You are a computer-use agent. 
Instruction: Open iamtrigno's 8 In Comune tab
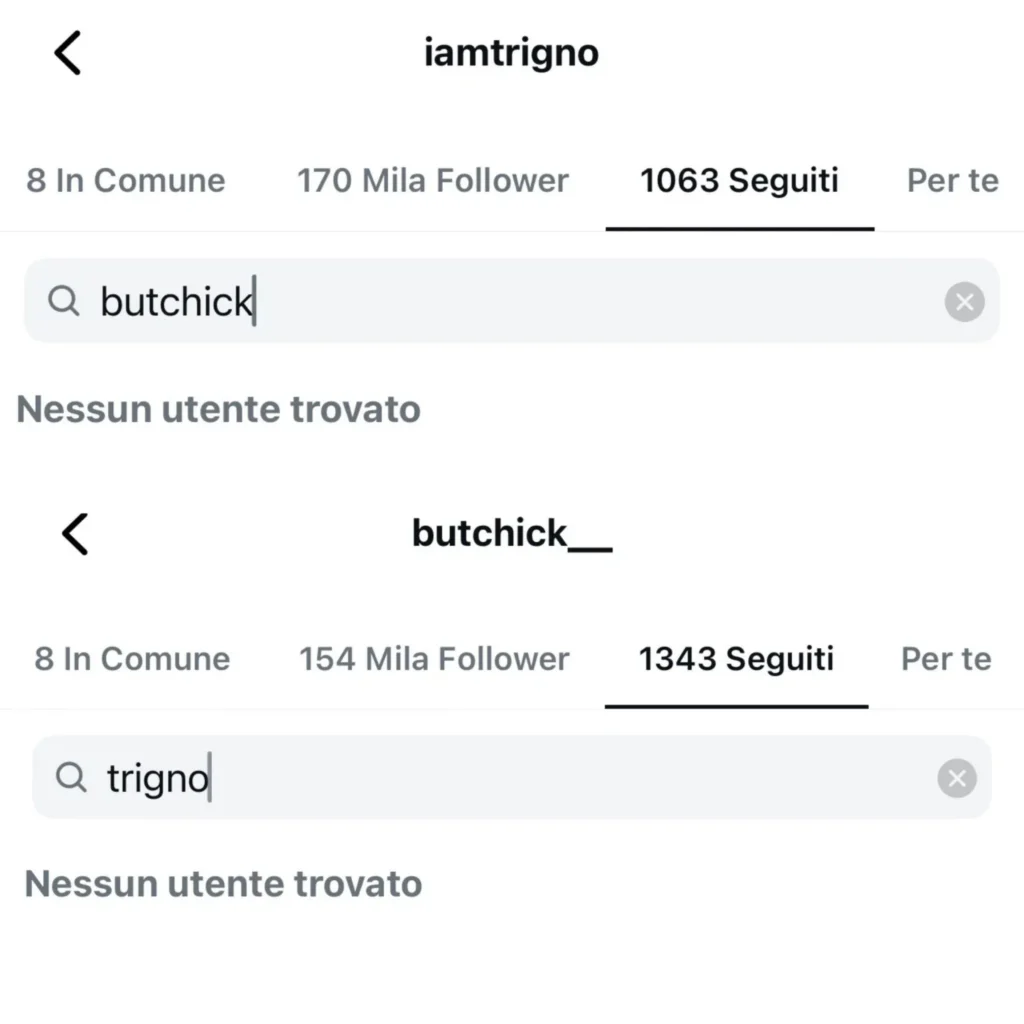pyautogui.click(x=126, y=181)
